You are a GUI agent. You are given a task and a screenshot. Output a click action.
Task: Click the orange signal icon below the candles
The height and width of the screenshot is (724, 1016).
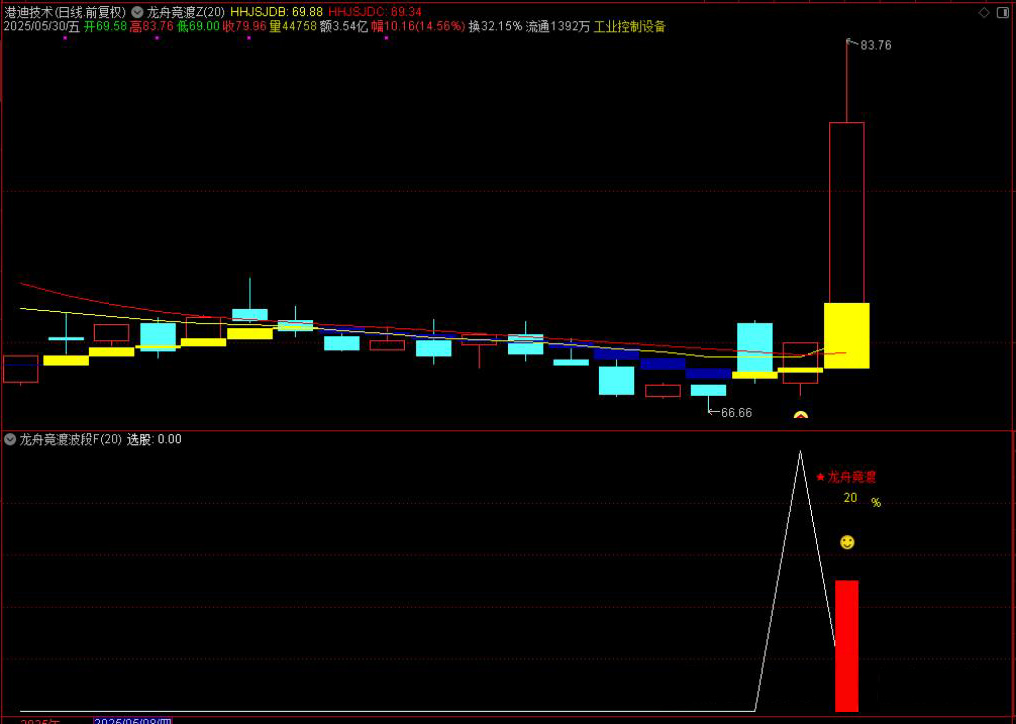(x=800, y=414)
